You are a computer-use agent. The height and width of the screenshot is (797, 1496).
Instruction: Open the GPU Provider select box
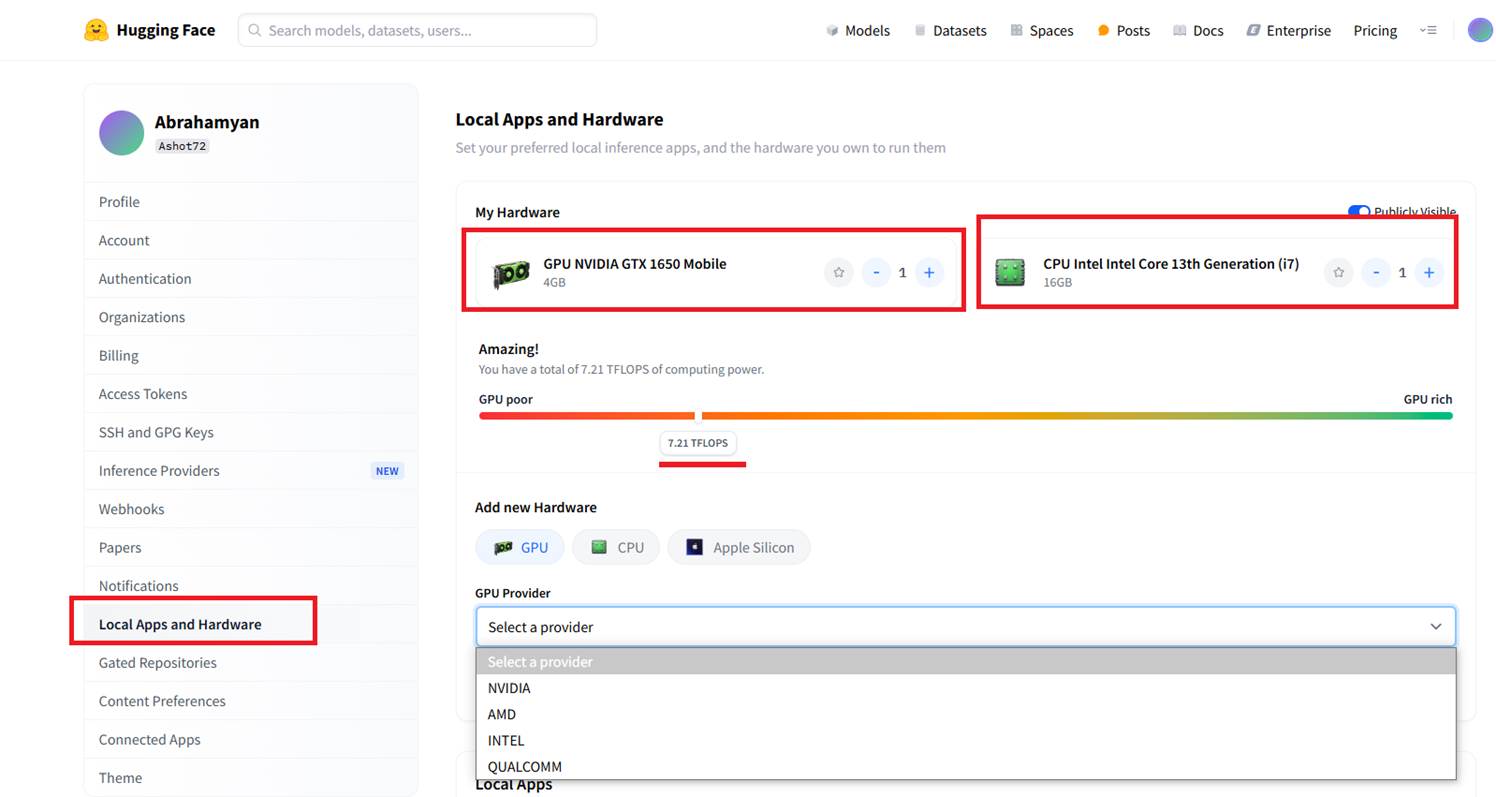tap(965, 627)
